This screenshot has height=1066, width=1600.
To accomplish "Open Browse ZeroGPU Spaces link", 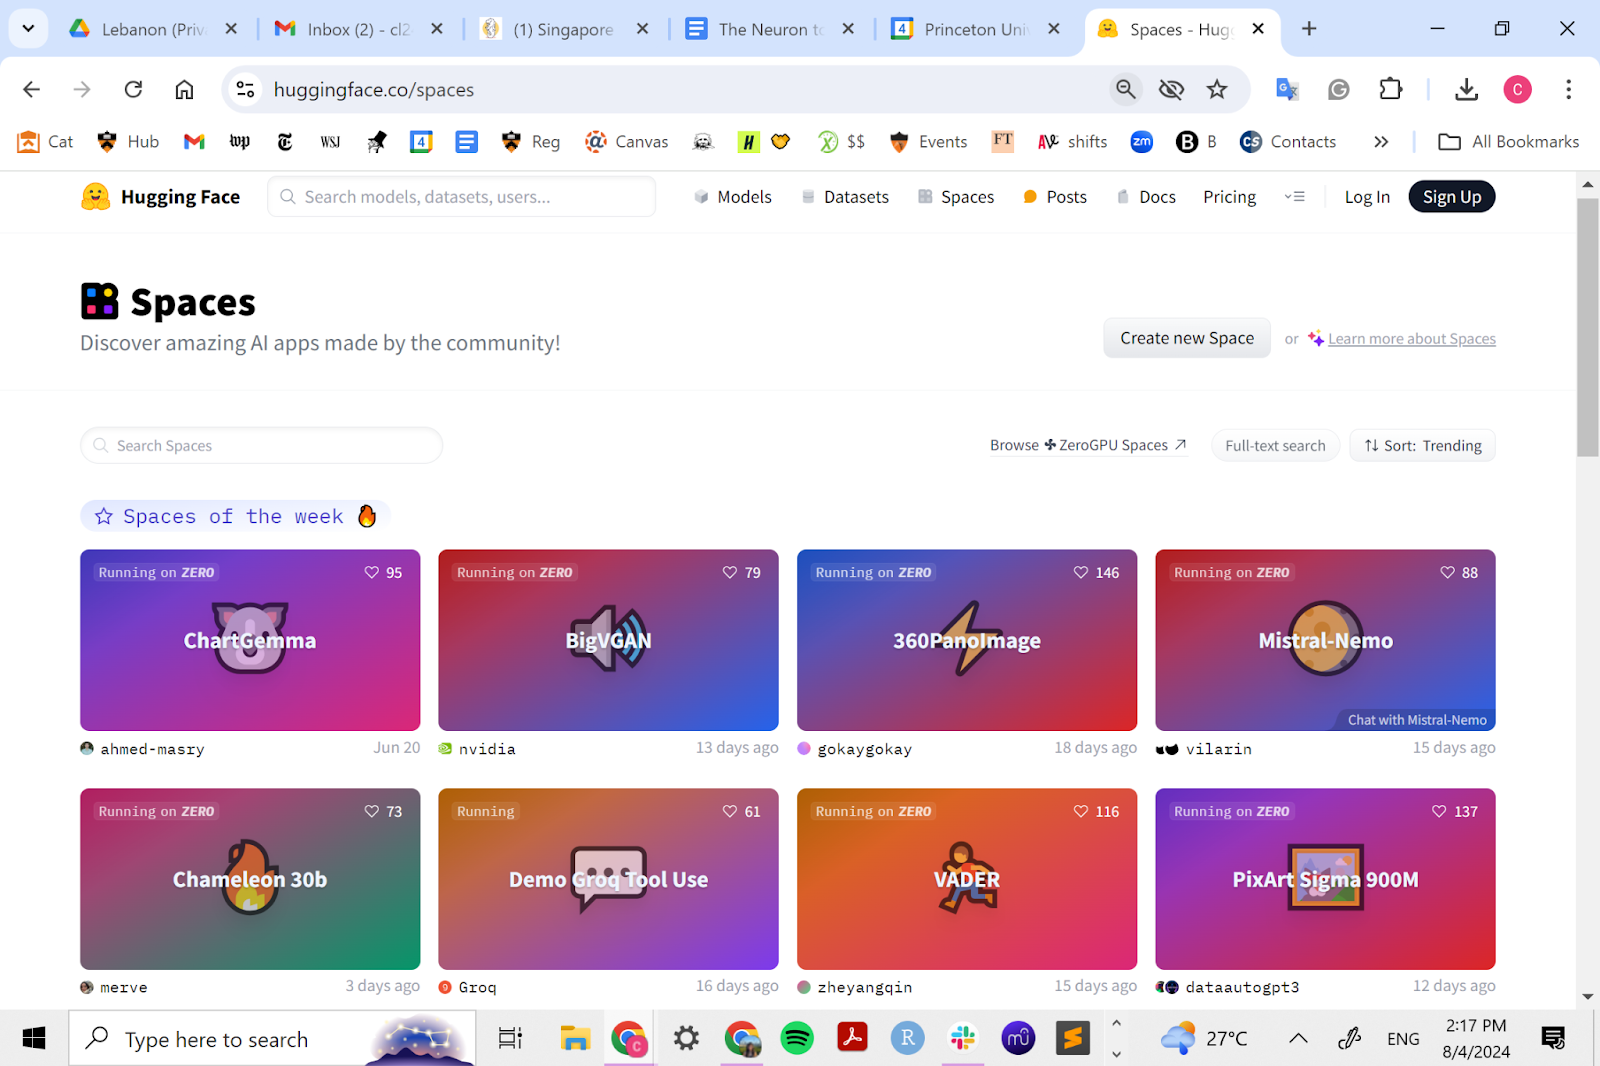I will 1088,445.
